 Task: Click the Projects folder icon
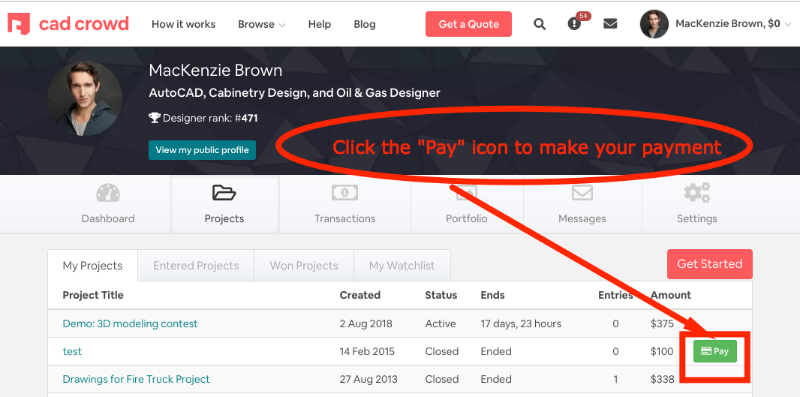224,193
